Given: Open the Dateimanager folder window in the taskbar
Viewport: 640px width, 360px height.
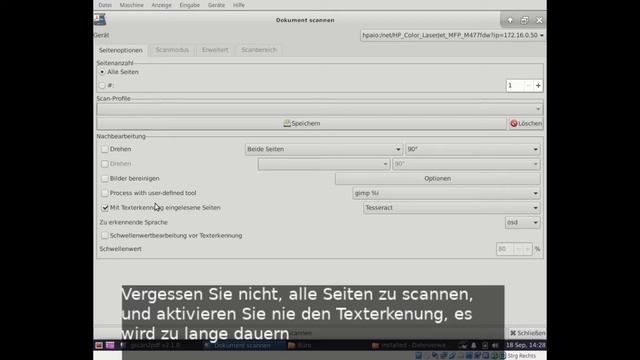Looking at the screenshot, I should (409, 345).
